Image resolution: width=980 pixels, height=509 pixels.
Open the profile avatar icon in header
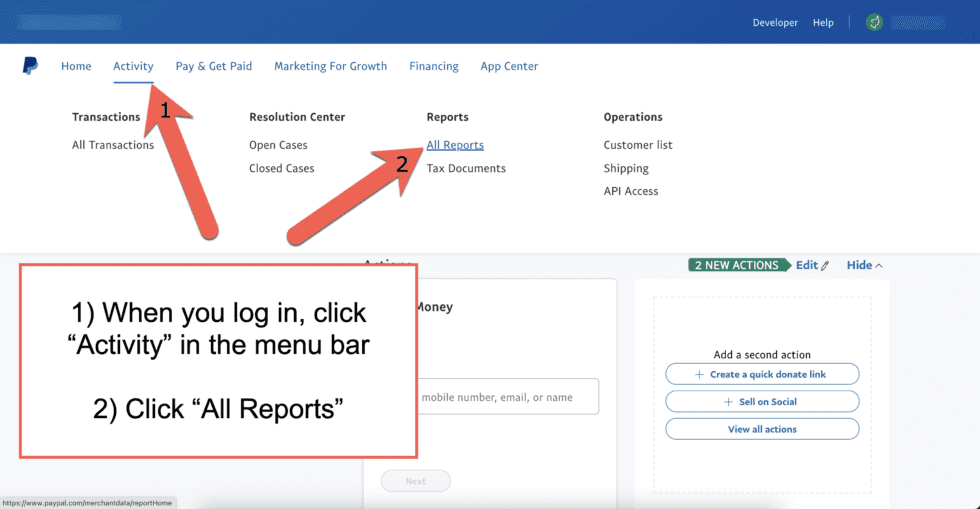click(873, 22)
